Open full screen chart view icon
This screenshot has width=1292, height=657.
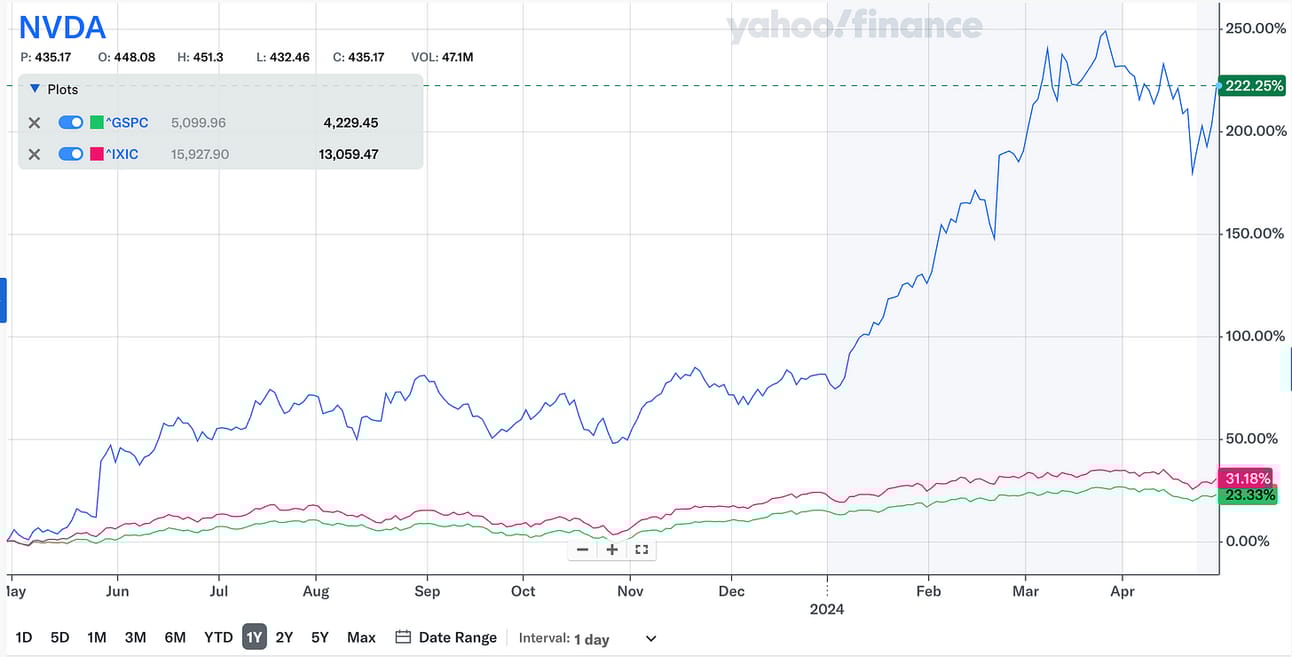pos(641,549)
